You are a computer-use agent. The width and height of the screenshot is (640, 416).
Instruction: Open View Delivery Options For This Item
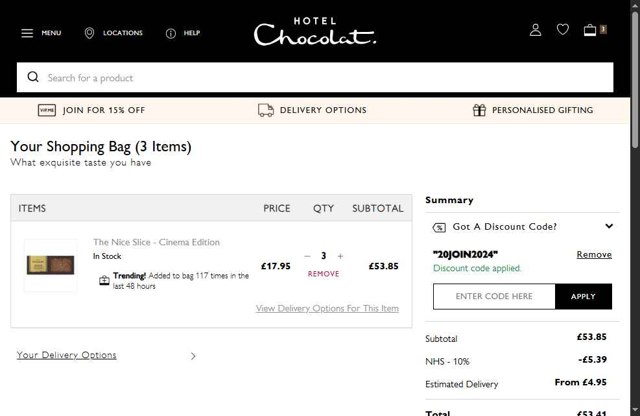(x=327, y=308)
